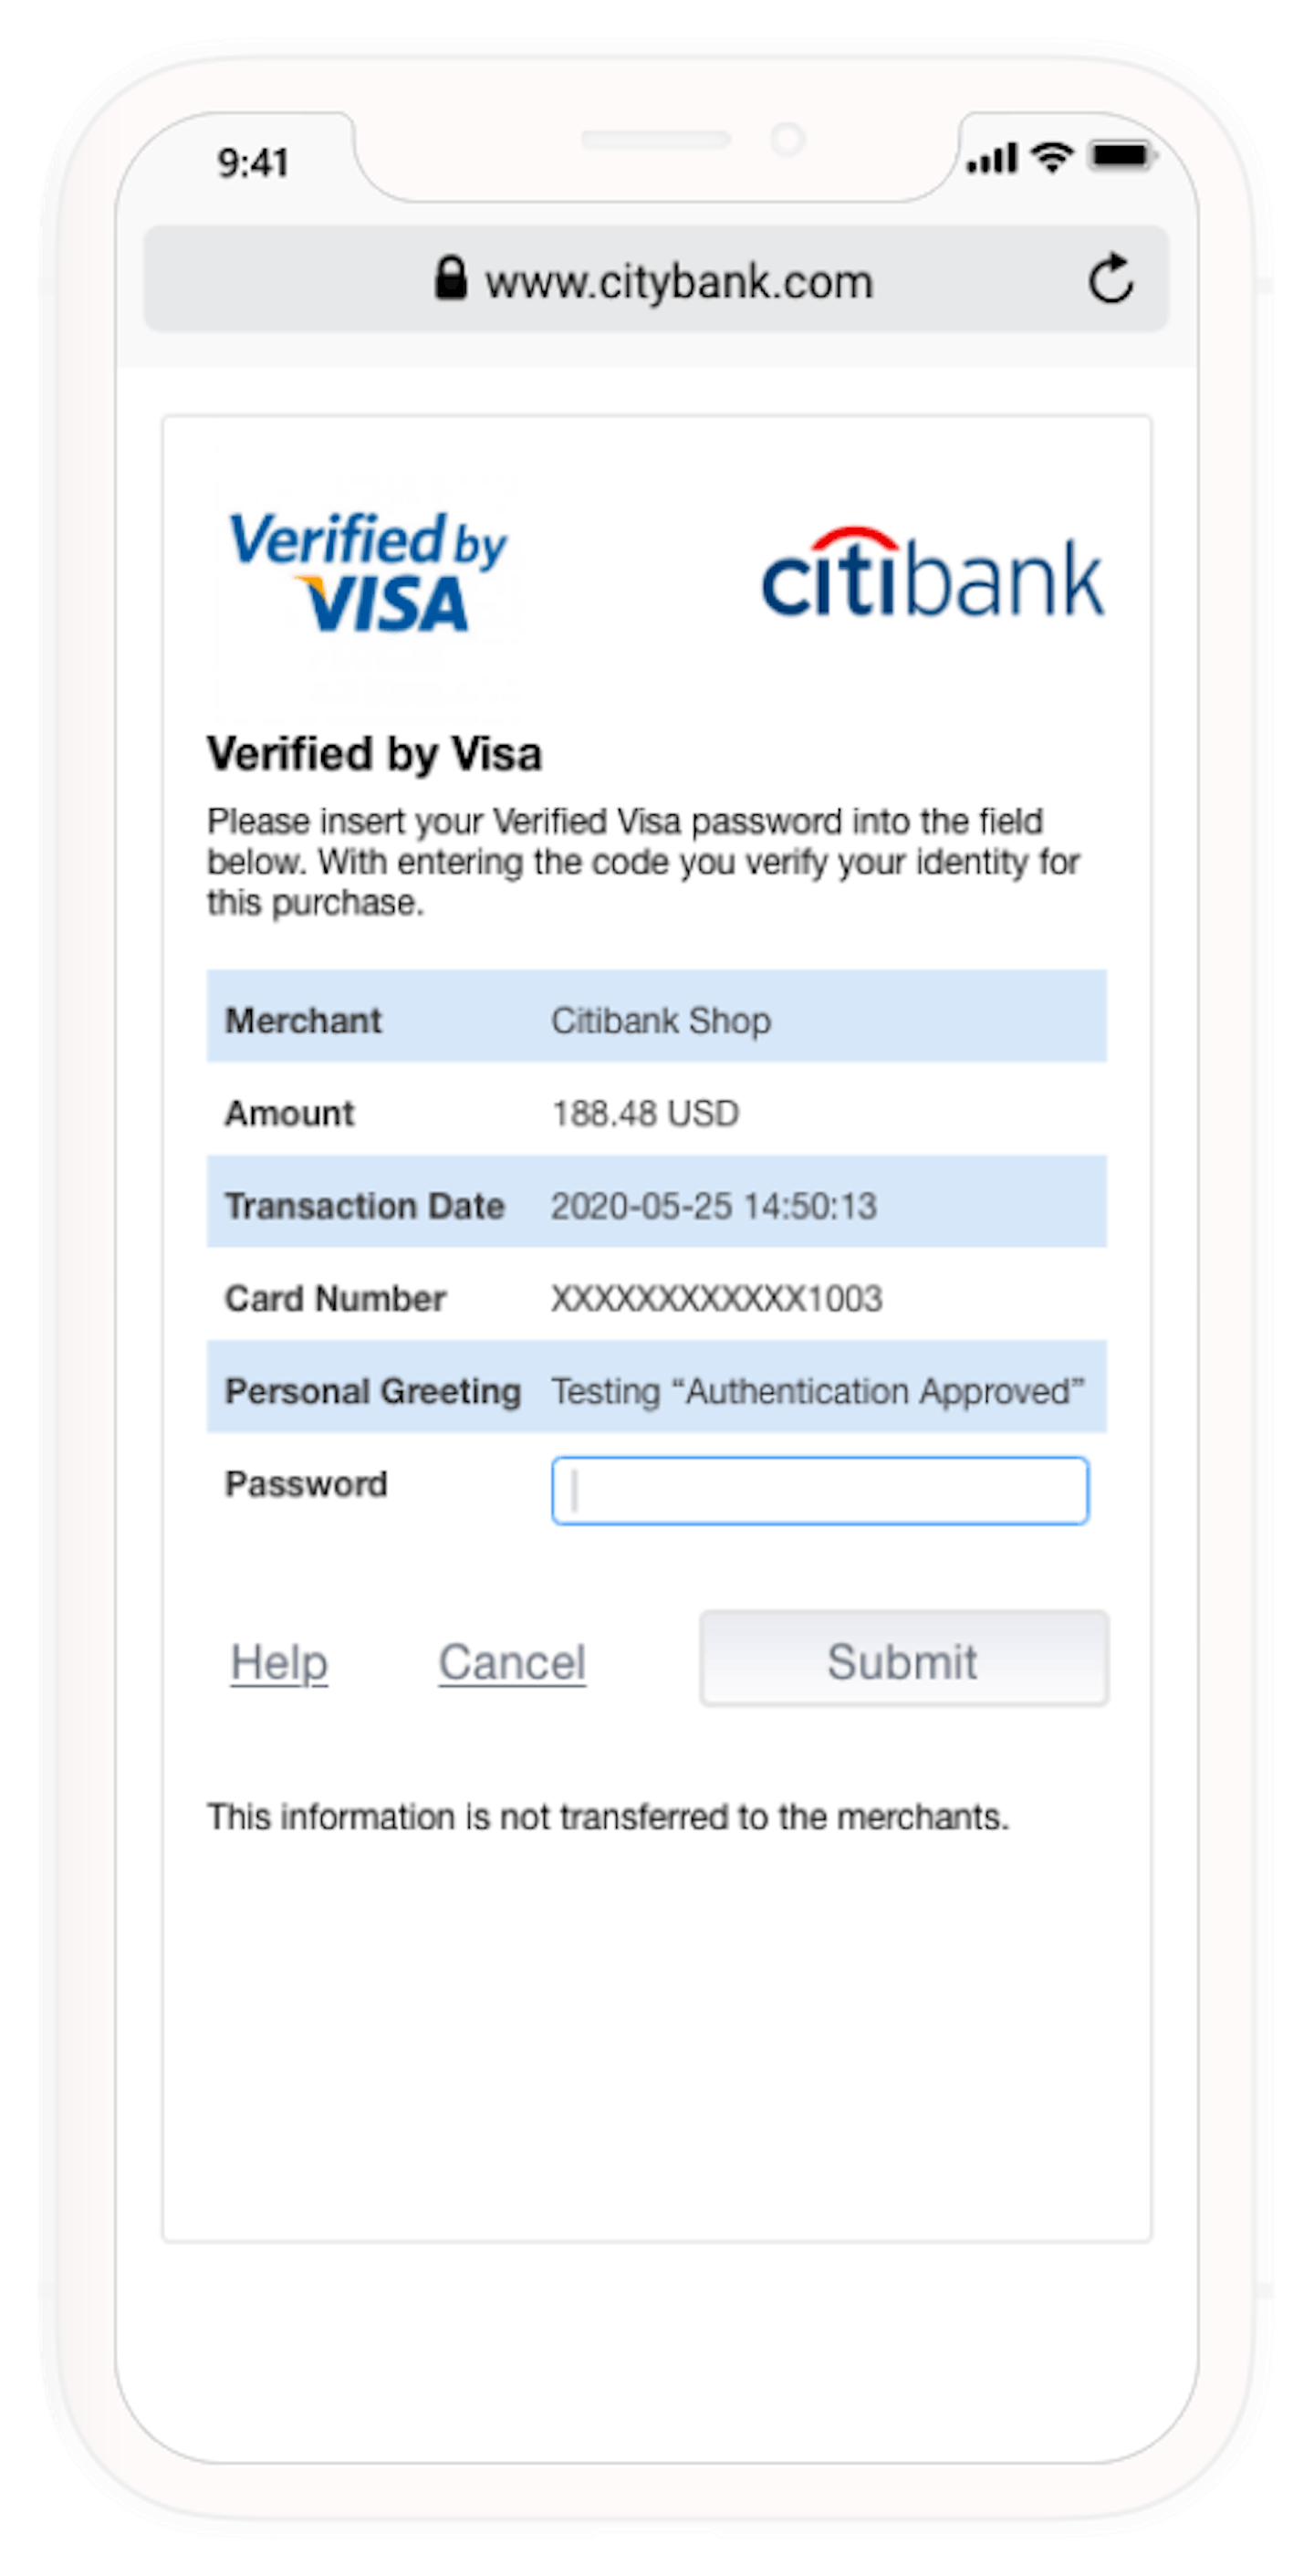Click the Merchant value Citibank Shop

(661, 1021)
